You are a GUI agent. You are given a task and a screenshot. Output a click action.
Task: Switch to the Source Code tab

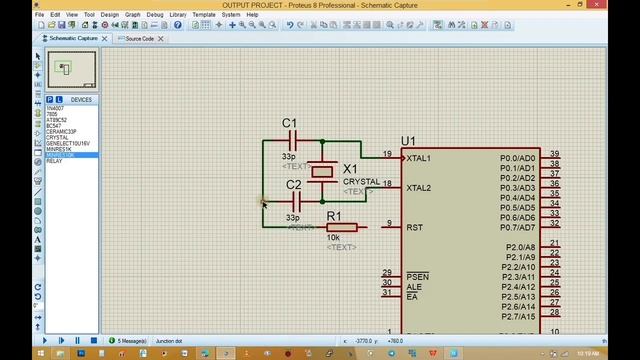pyautogui.click(x=139, y=39)
